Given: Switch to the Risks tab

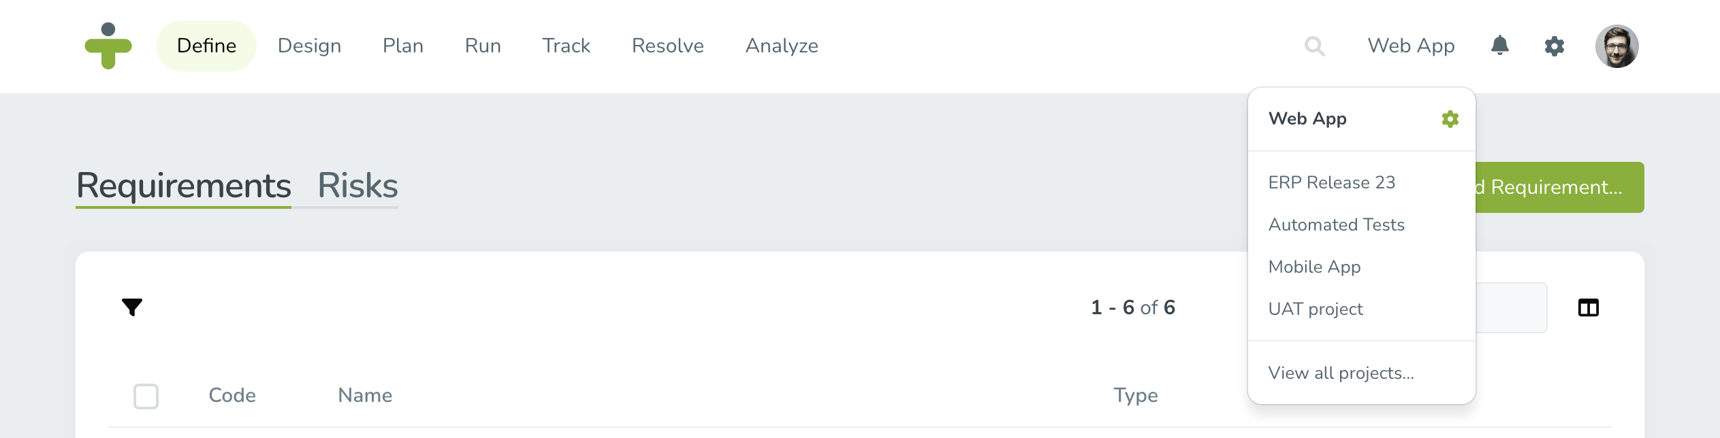Looking at the screenshot, I should [x=357, y=186].
